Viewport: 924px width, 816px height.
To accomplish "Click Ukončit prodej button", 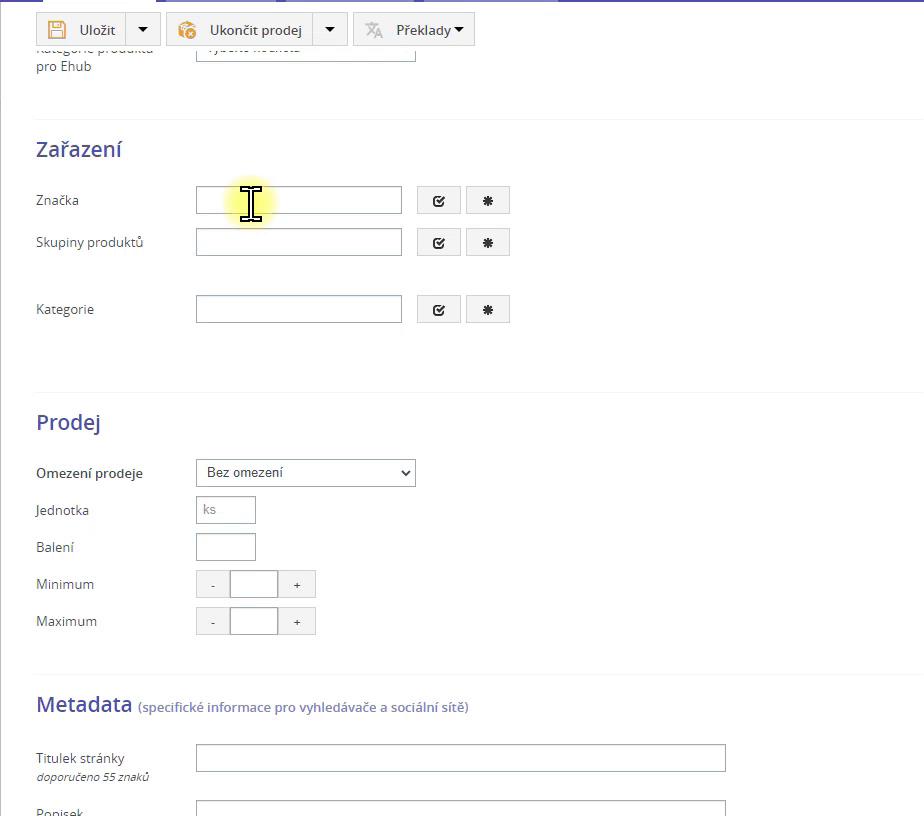I will (240, 30).
